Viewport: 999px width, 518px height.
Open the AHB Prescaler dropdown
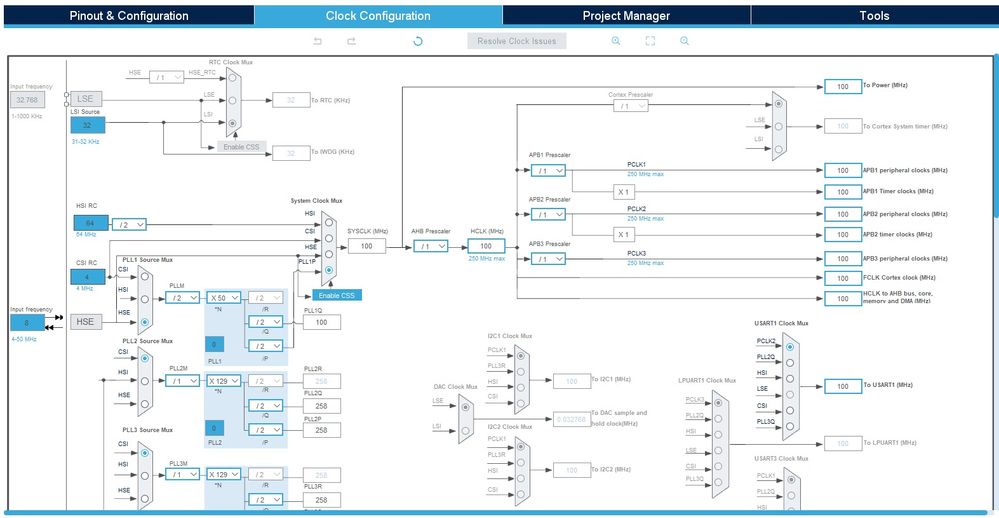[x=431, y=246]
